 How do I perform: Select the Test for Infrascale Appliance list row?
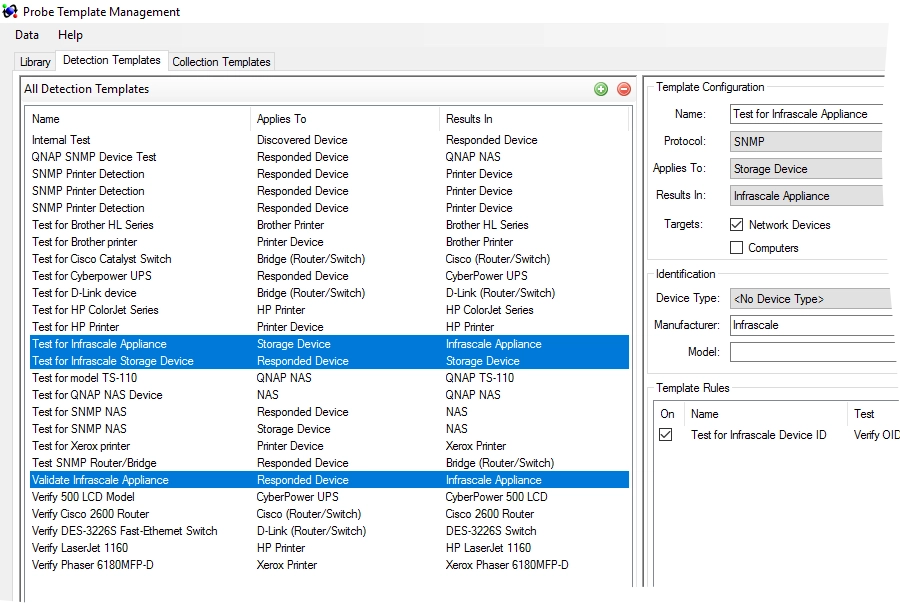coord(329,344)
